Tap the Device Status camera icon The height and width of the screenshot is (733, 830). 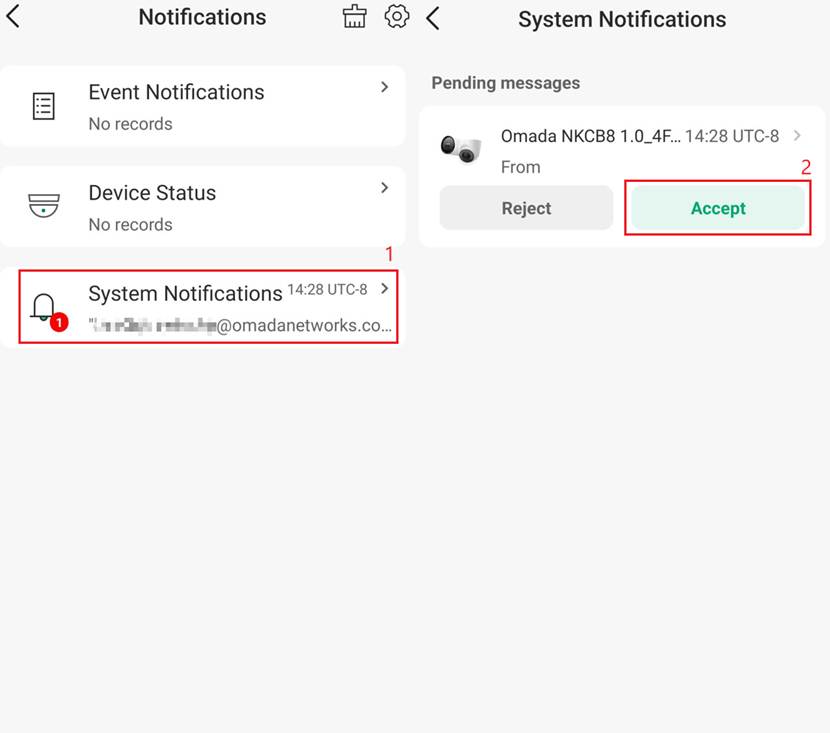(x=43, y=206)
